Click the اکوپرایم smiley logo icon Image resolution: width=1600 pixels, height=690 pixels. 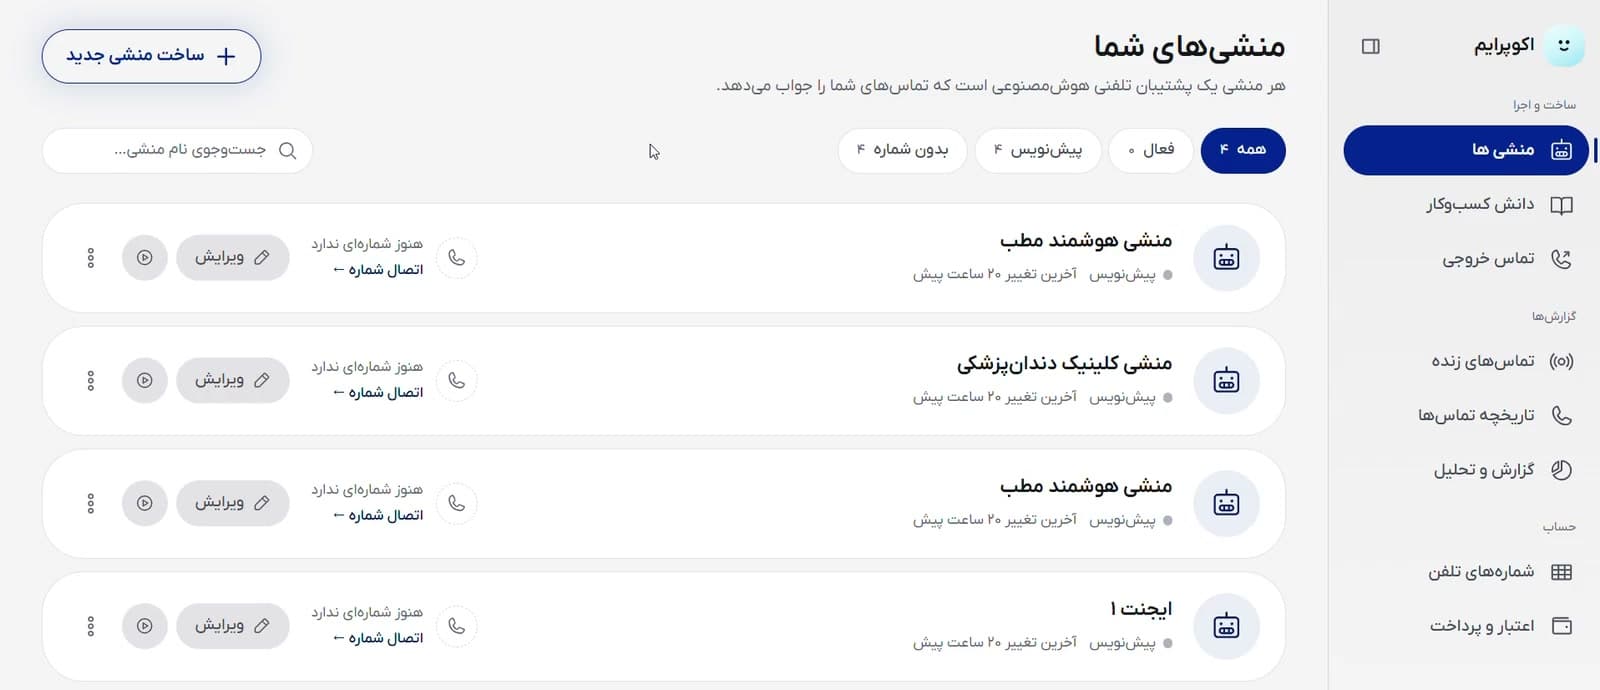pos(1564,46)
